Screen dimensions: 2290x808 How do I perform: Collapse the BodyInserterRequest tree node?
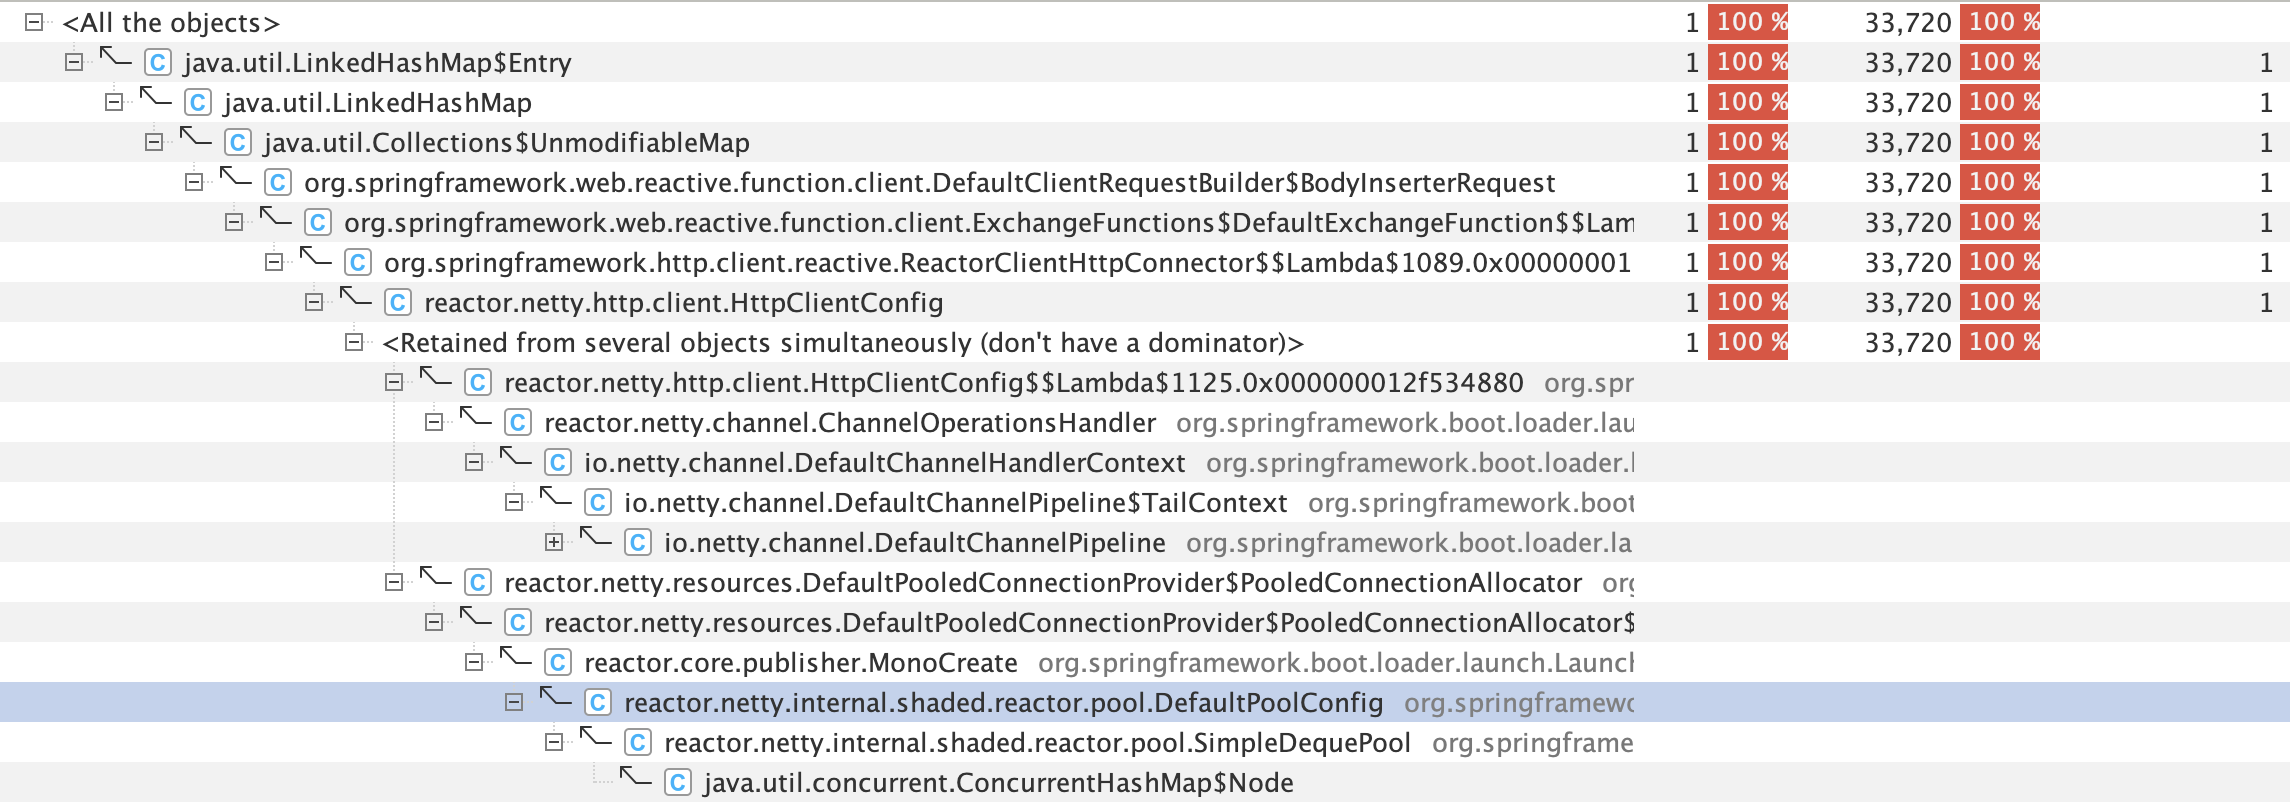(194, 182)
